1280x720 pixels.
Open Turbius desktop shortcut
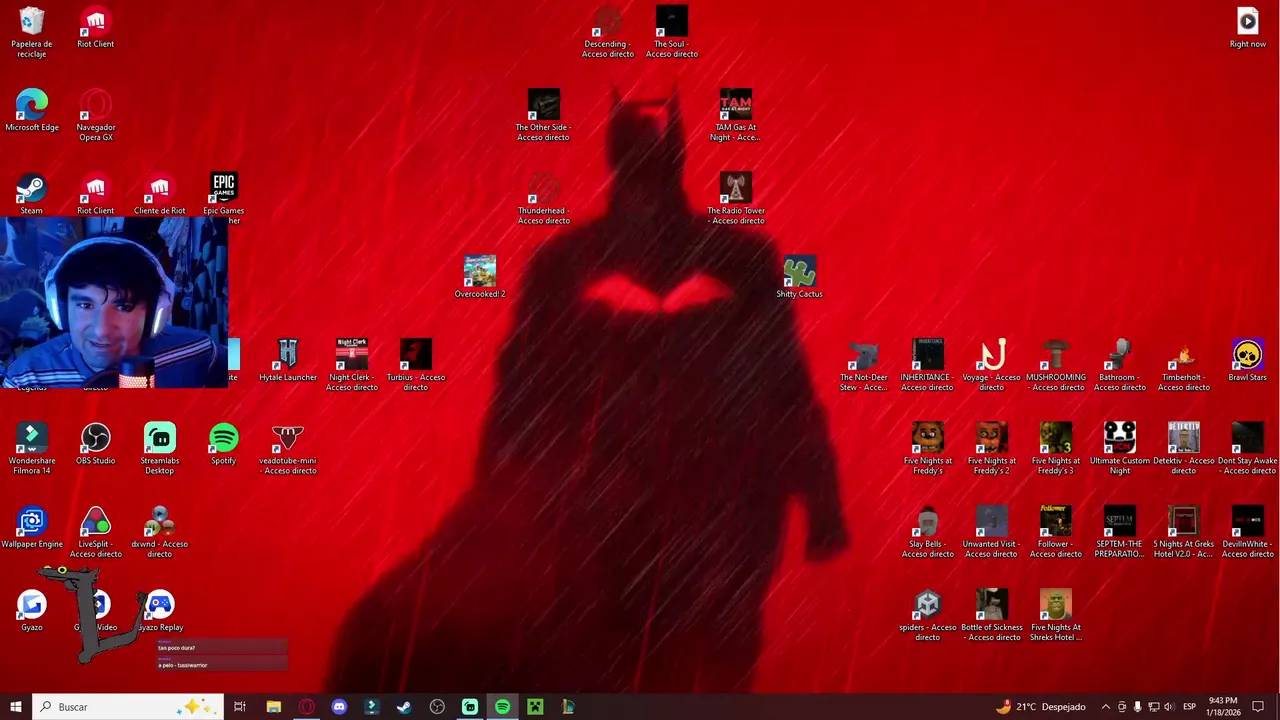click(416, 366)
